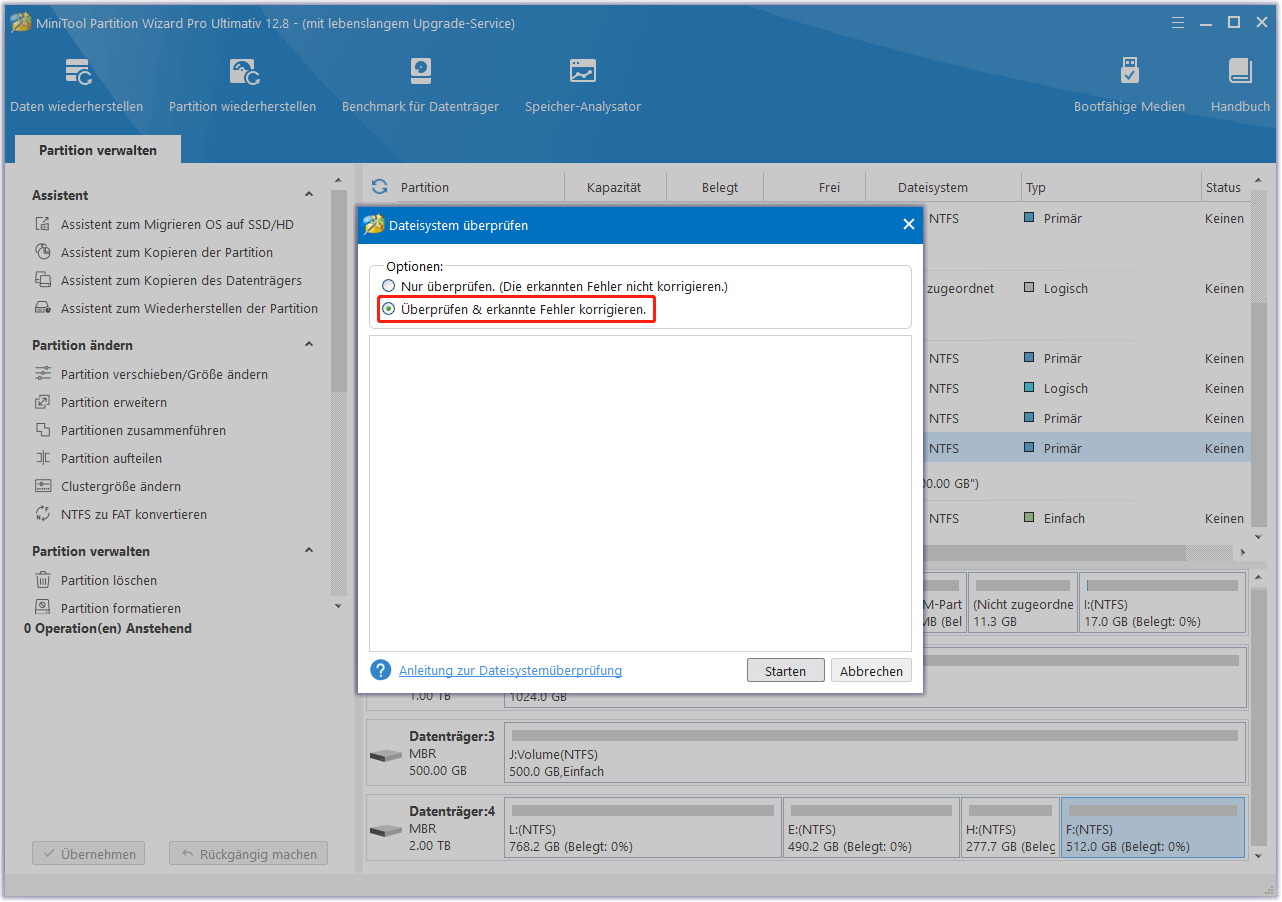
Task: Open the Handbuch manual
Action: click(x=1240, y=85)
